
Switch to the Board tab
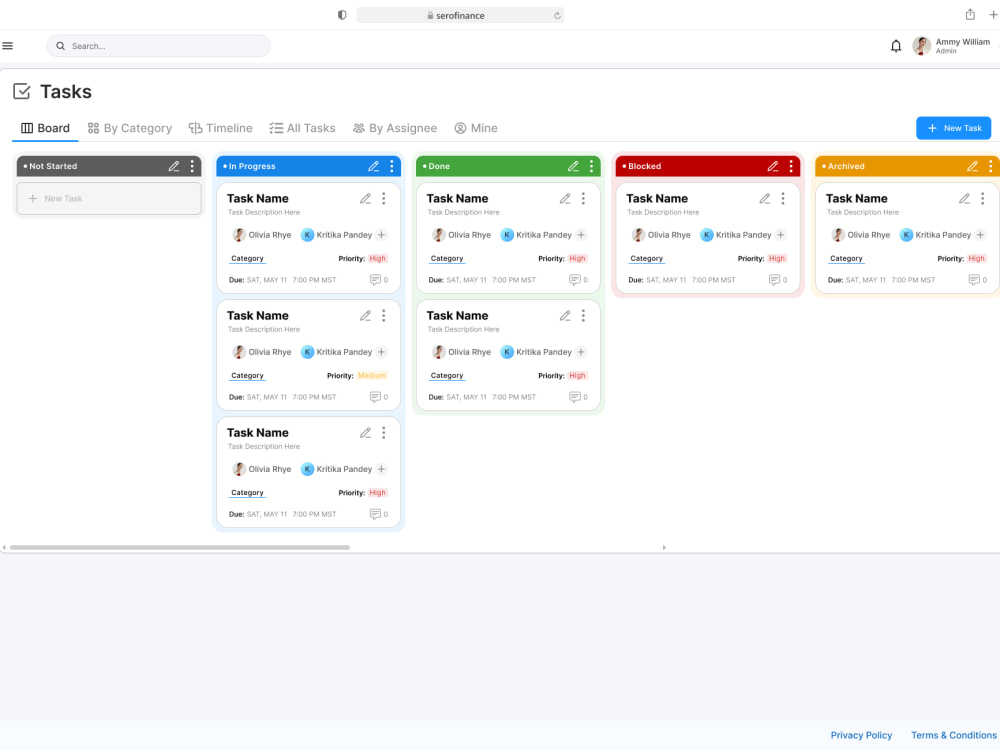click(45, 128)
